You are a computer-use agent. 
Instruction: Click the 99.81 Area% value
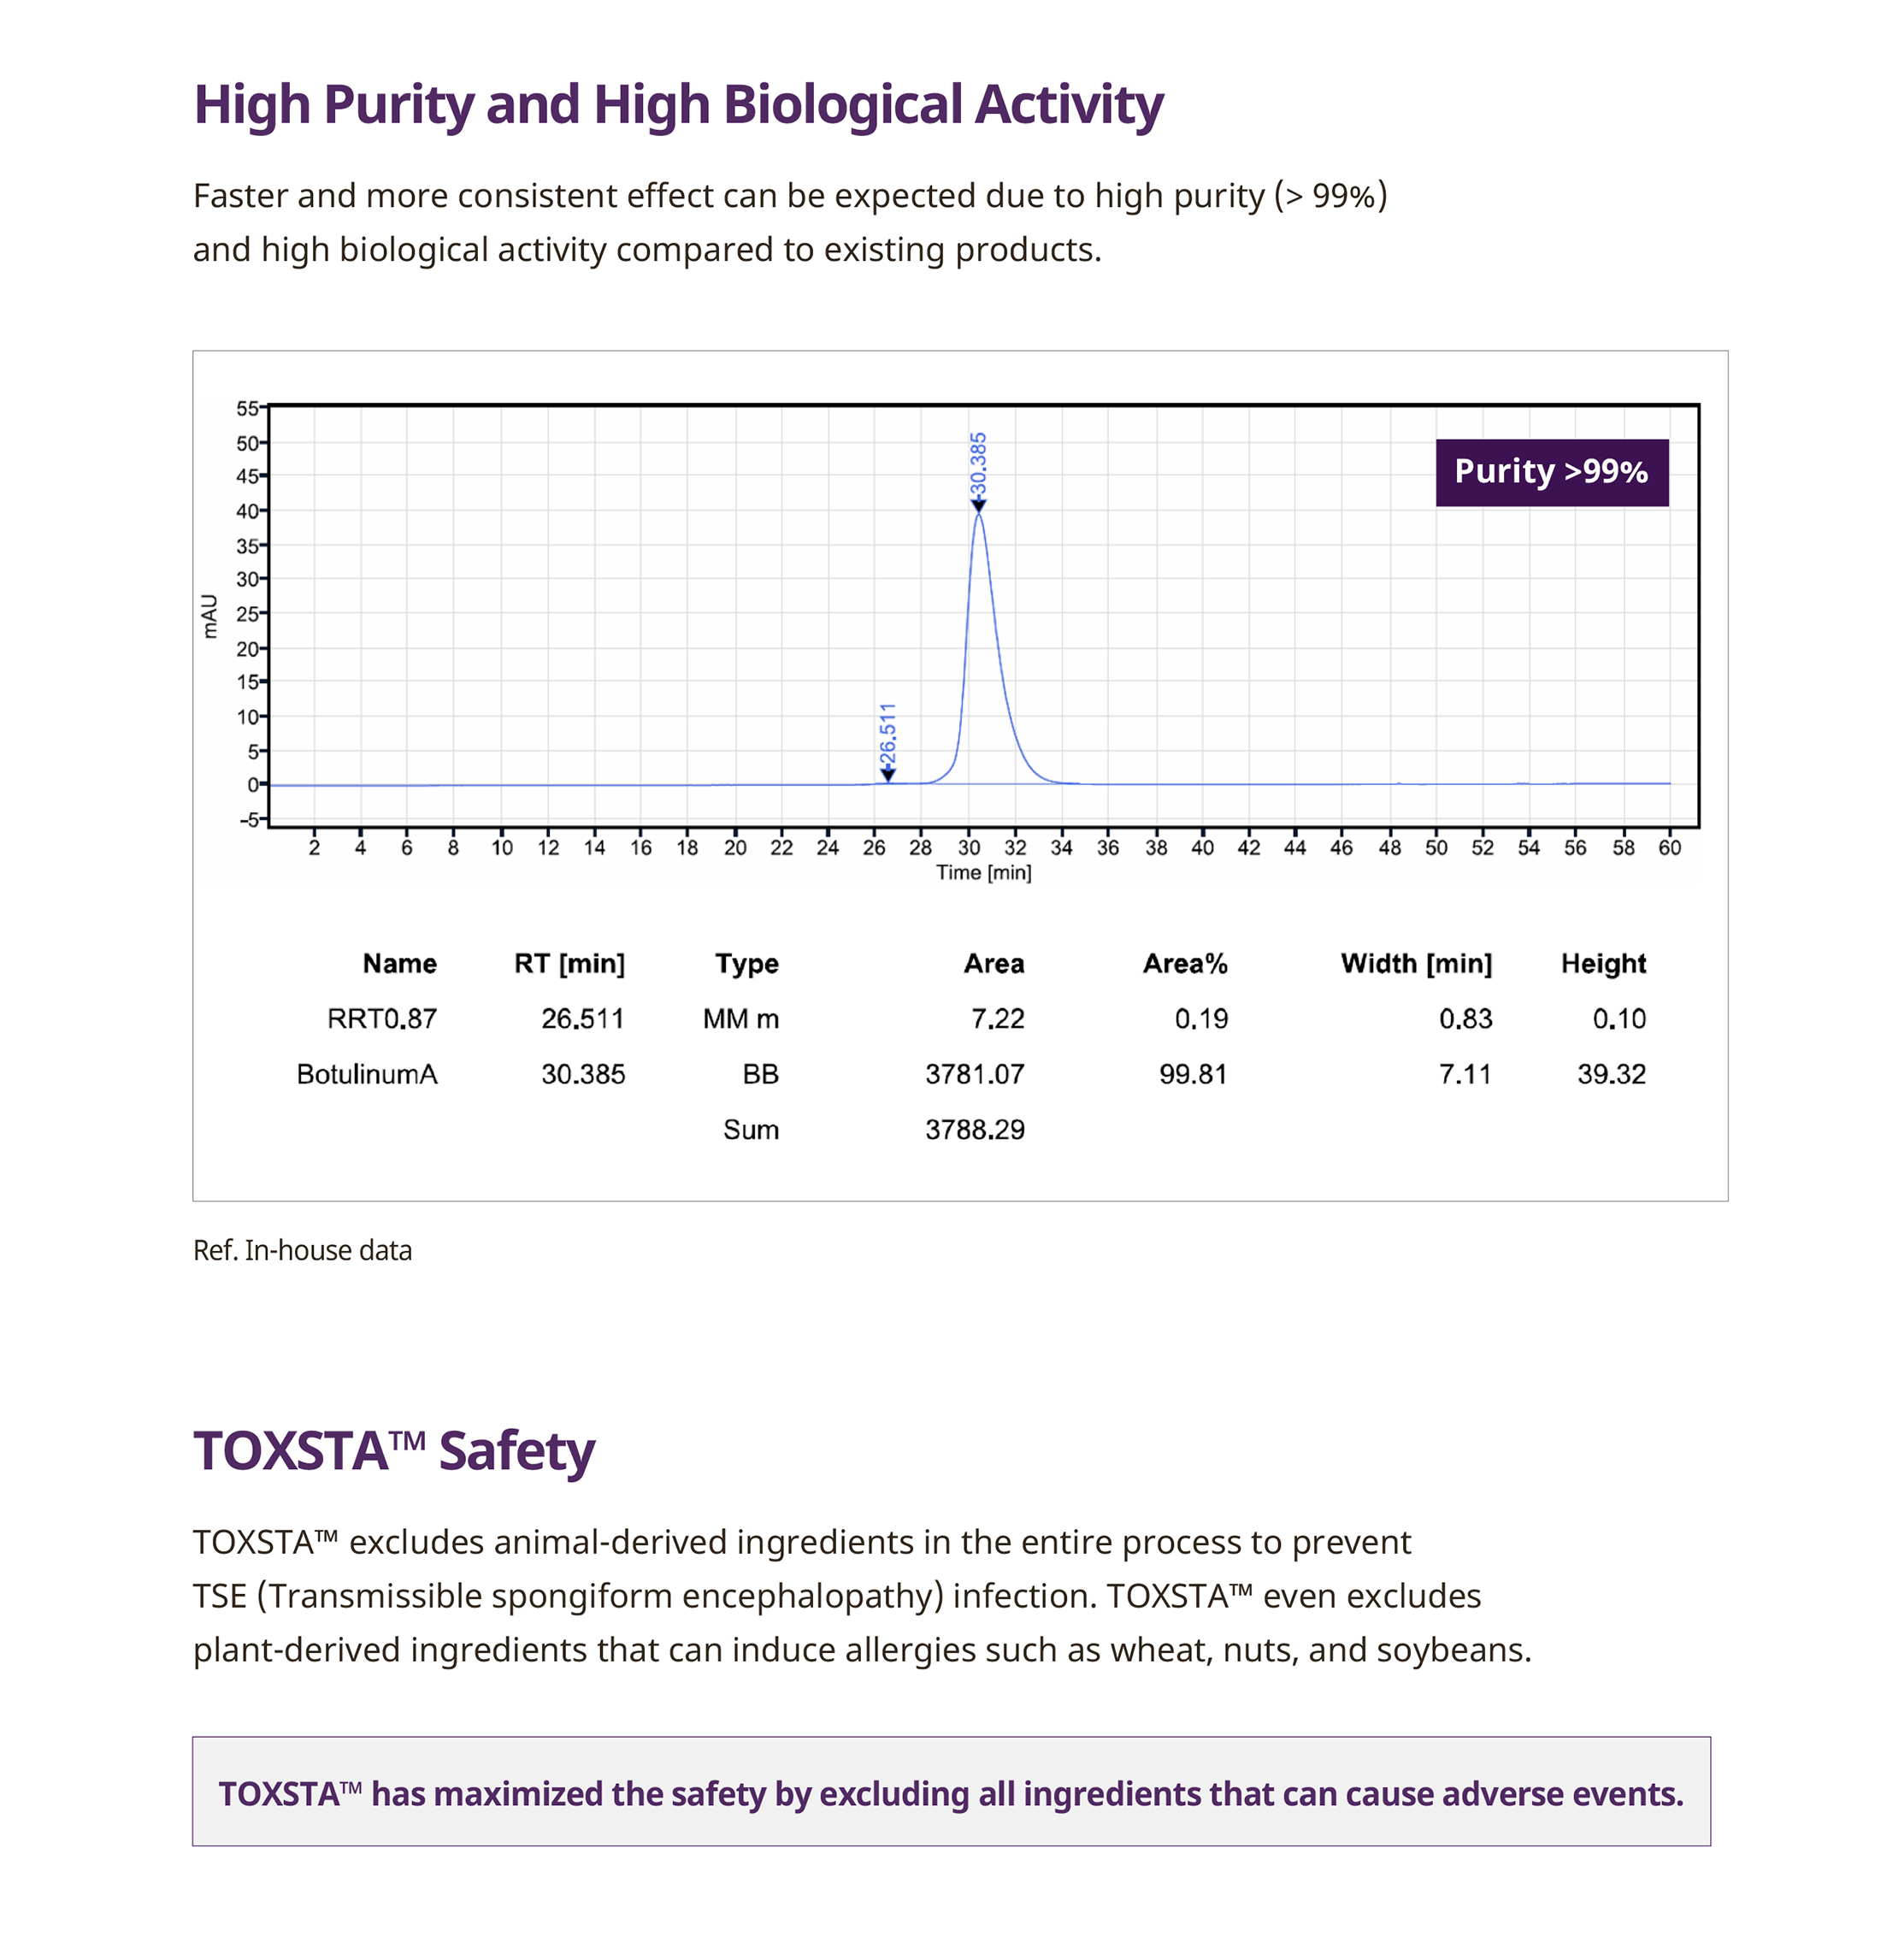(1192, 1074)
